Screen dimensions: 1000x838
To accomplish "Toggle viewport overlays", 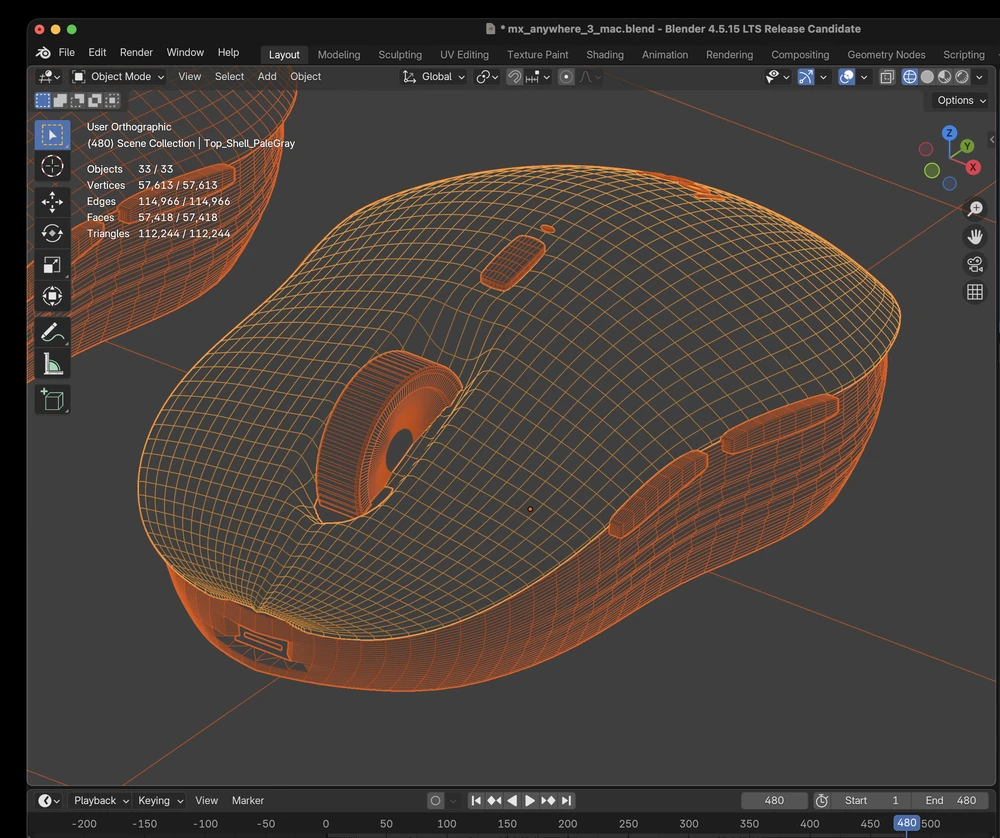I will pyautogui.click(x=846, y=77).
